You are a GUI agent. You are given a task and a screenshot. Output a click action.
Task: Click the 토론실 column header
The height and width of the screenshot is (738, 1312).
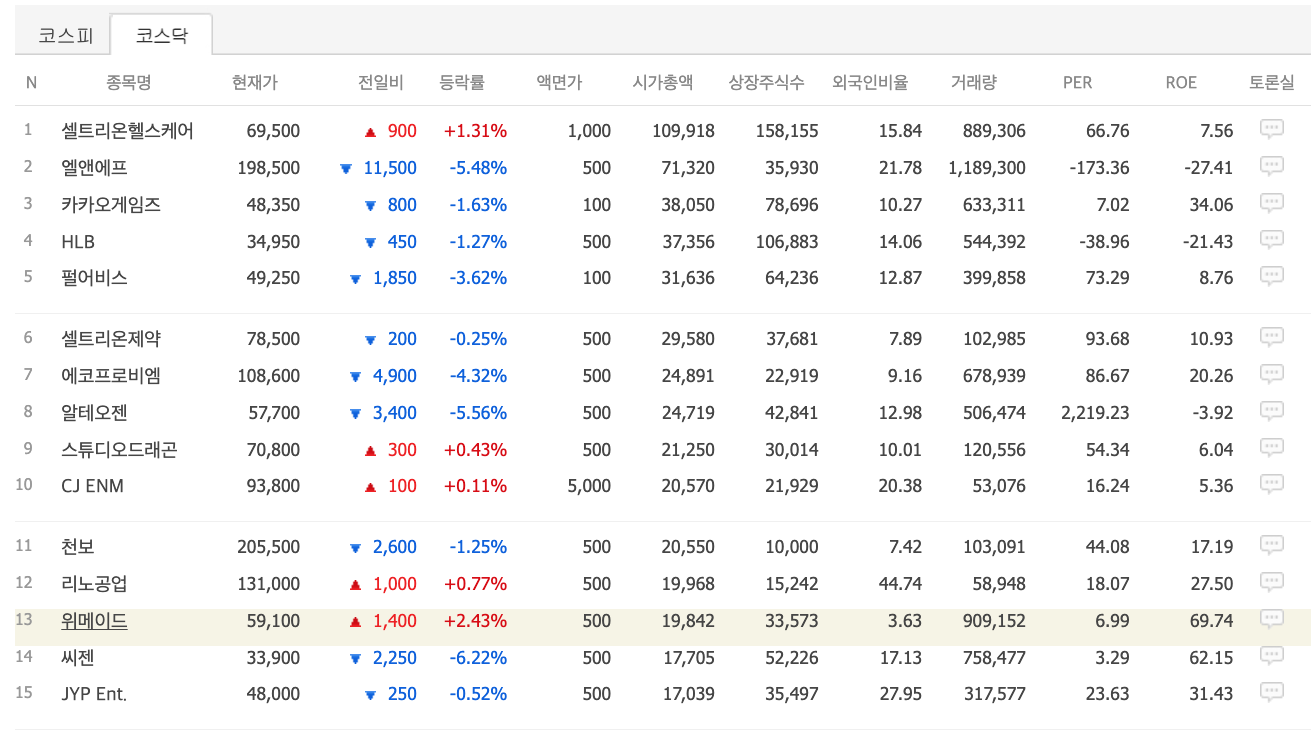1271,82
